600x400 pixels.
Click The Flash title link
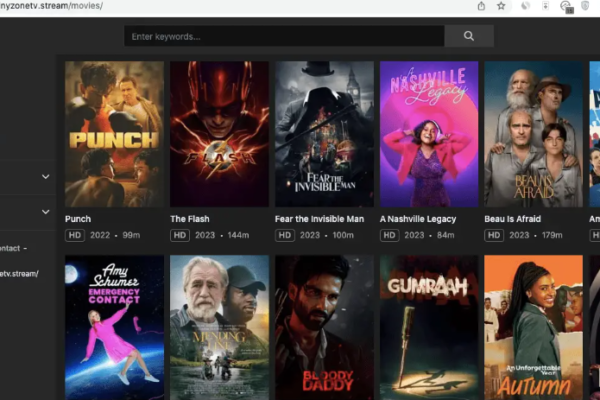[x=190, y=219]
